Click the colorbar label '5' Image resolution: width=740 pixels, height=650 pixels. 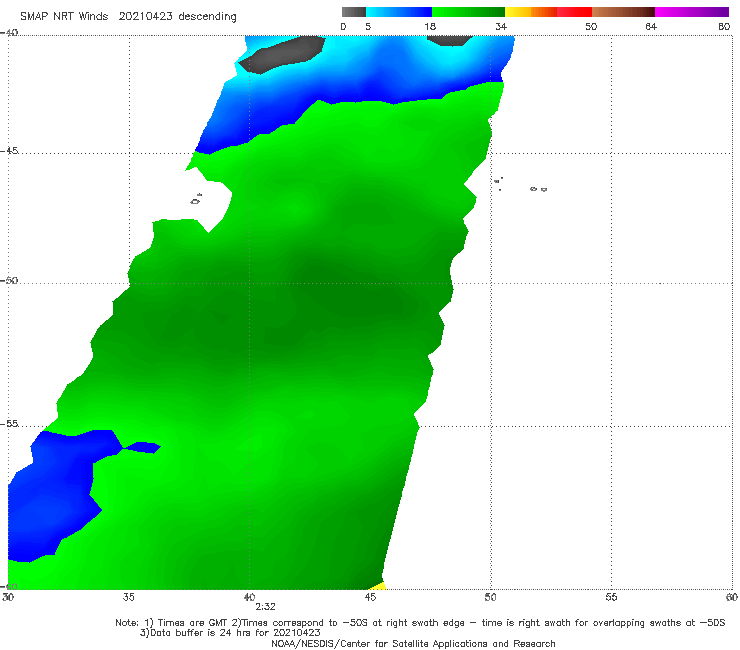click(368, 27)
